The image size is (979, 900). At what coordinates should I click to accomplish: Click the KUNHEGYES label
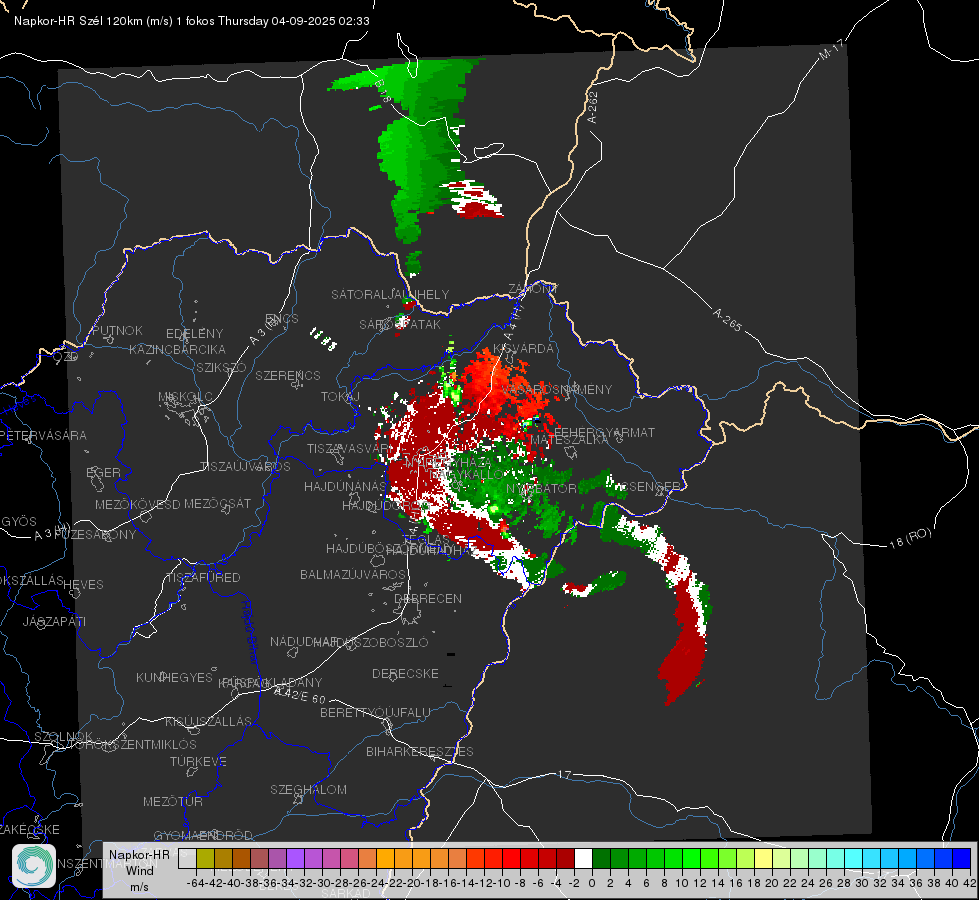(x=174, y=678)
